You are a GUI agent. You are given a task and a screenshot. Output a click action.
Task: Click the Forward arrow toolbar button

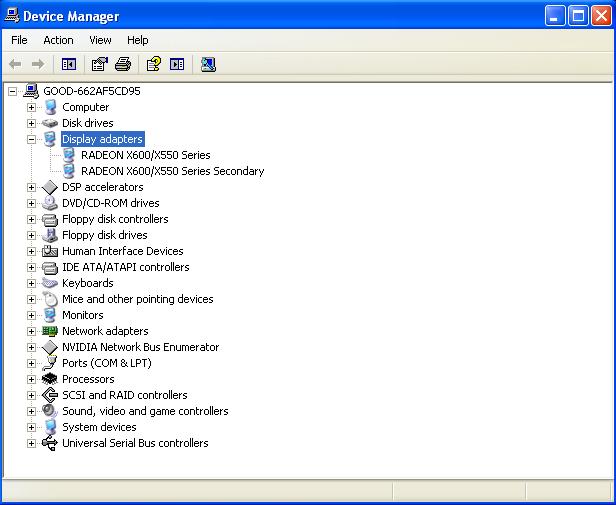tap(38, 64)
